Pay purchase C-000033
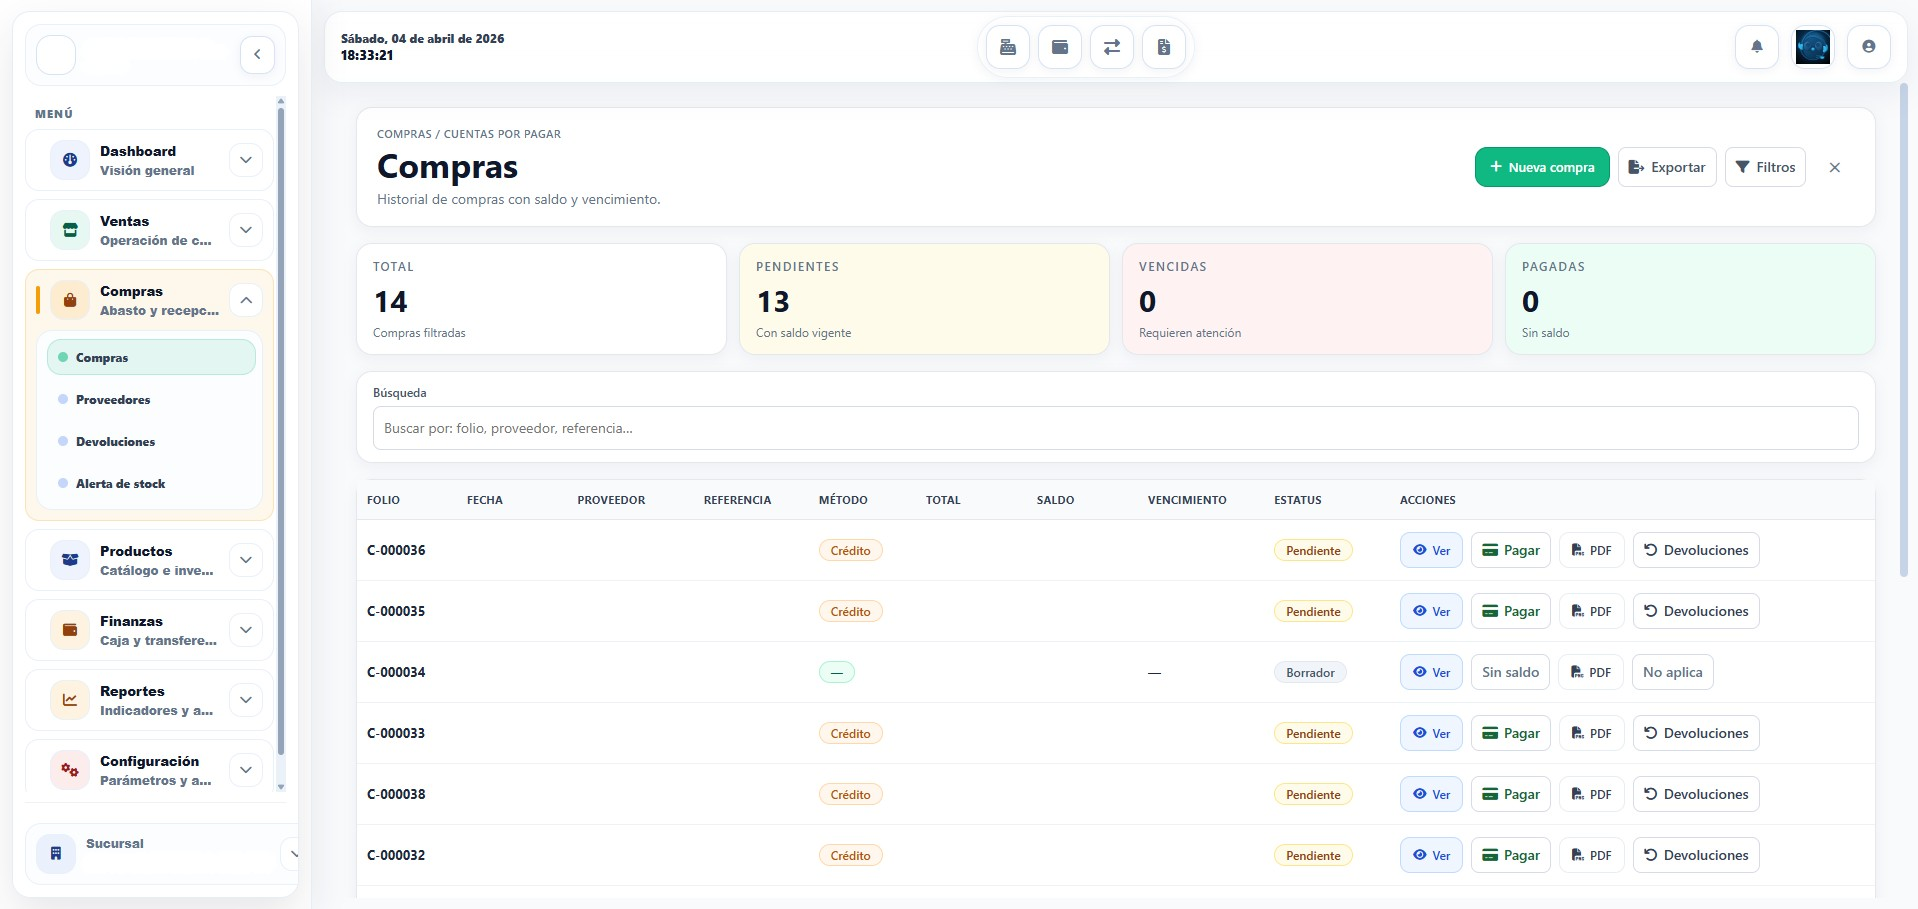1918x909 pixels. (1510, 734)
